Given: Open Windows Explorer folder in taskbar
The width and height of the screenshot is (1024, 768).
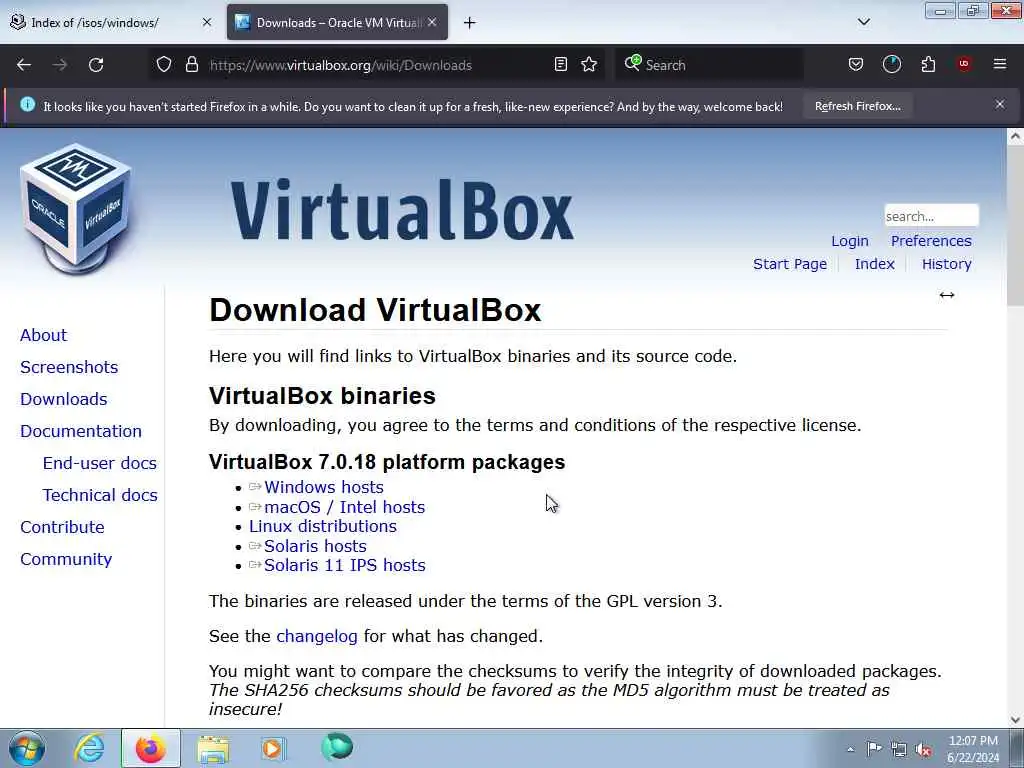Looking at the screenshot, I should pyautogui.click(x=213, y=749).
